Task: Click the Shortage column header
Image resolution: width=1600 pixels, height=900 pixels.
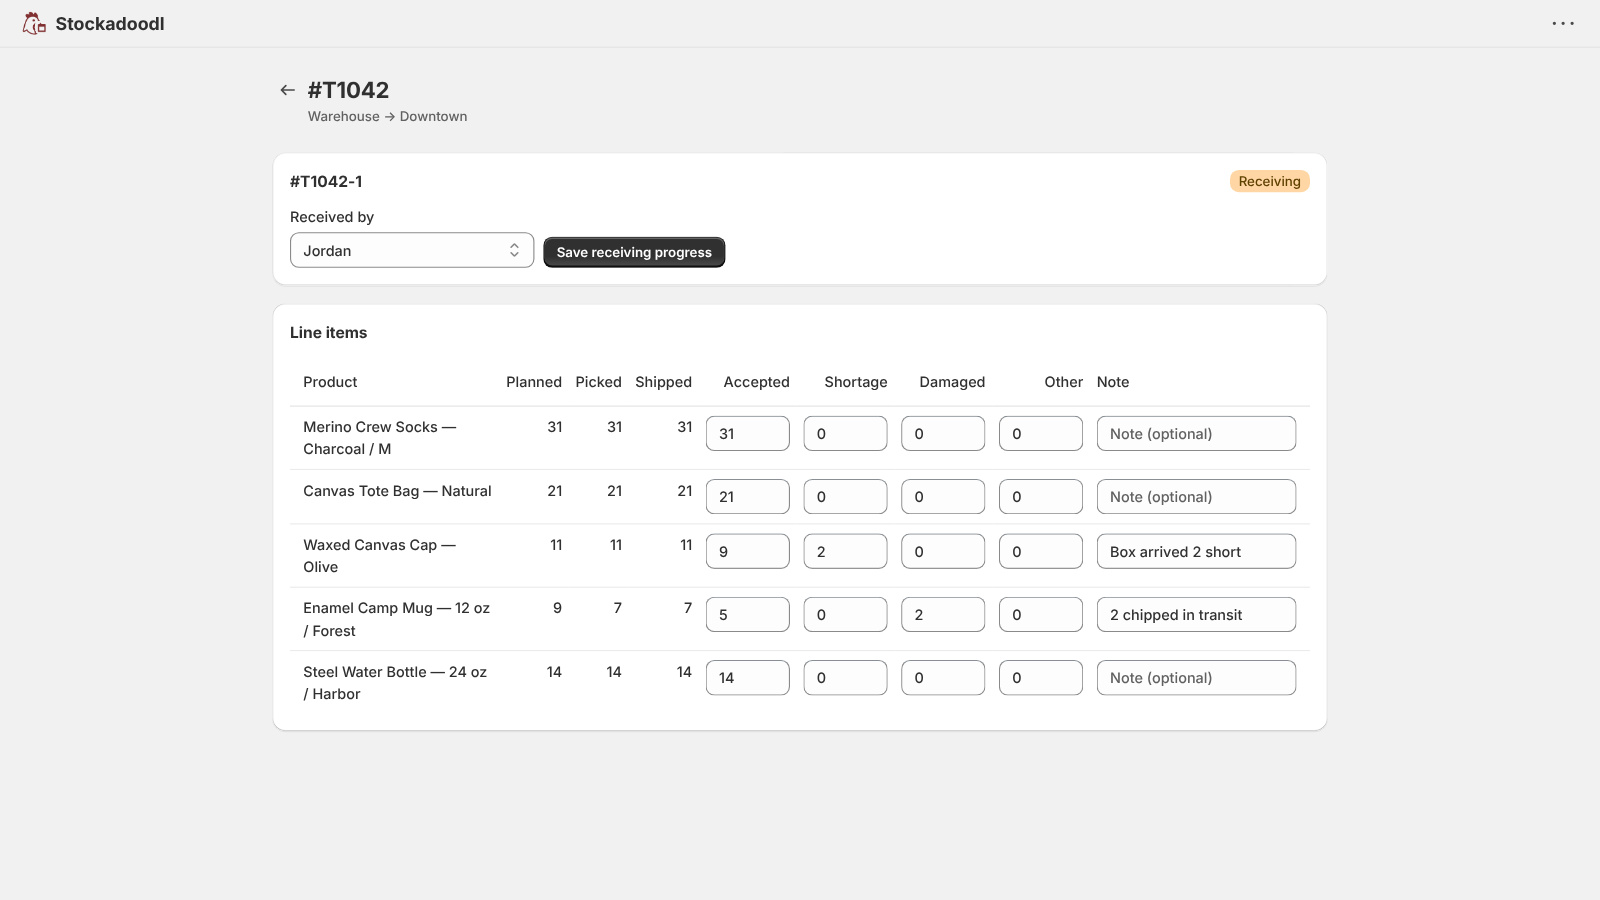Action: 856,382
